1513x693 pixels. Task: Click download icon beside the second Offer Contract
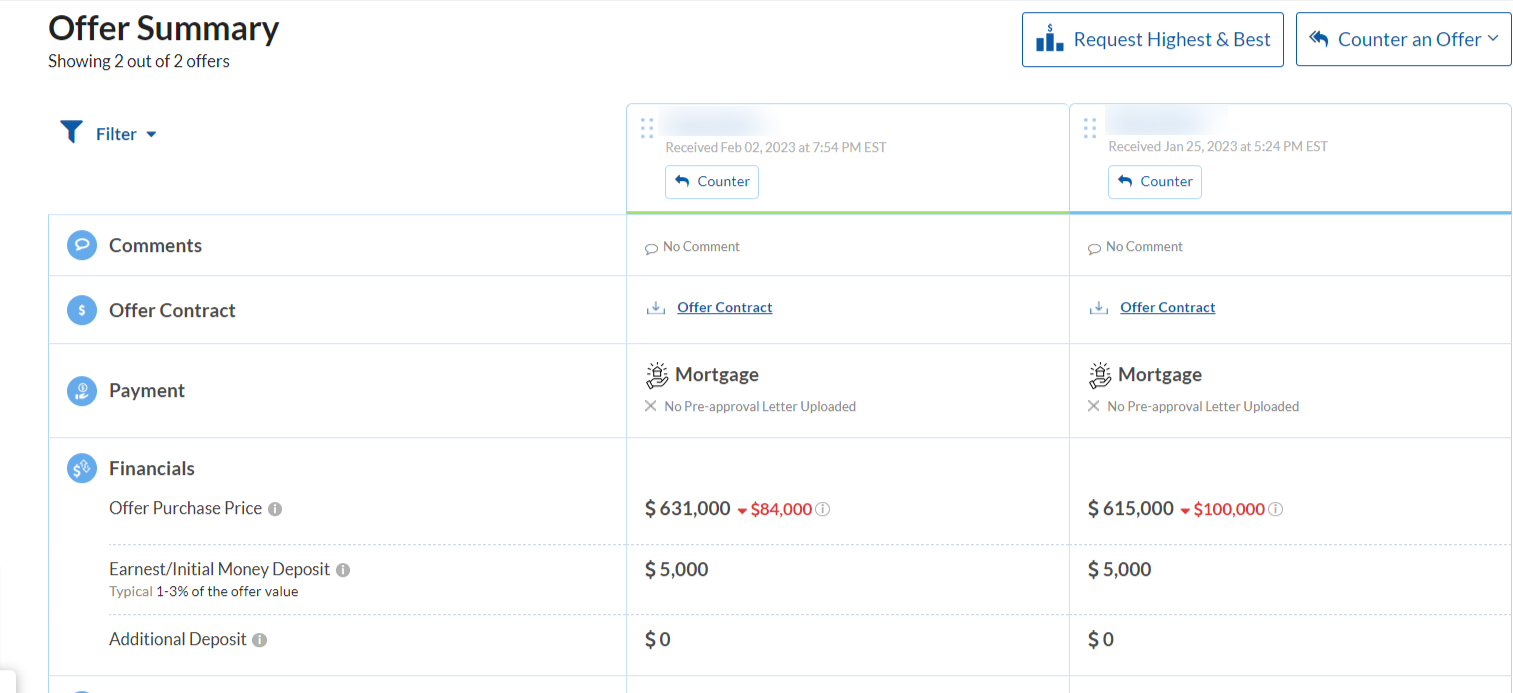1099,308
